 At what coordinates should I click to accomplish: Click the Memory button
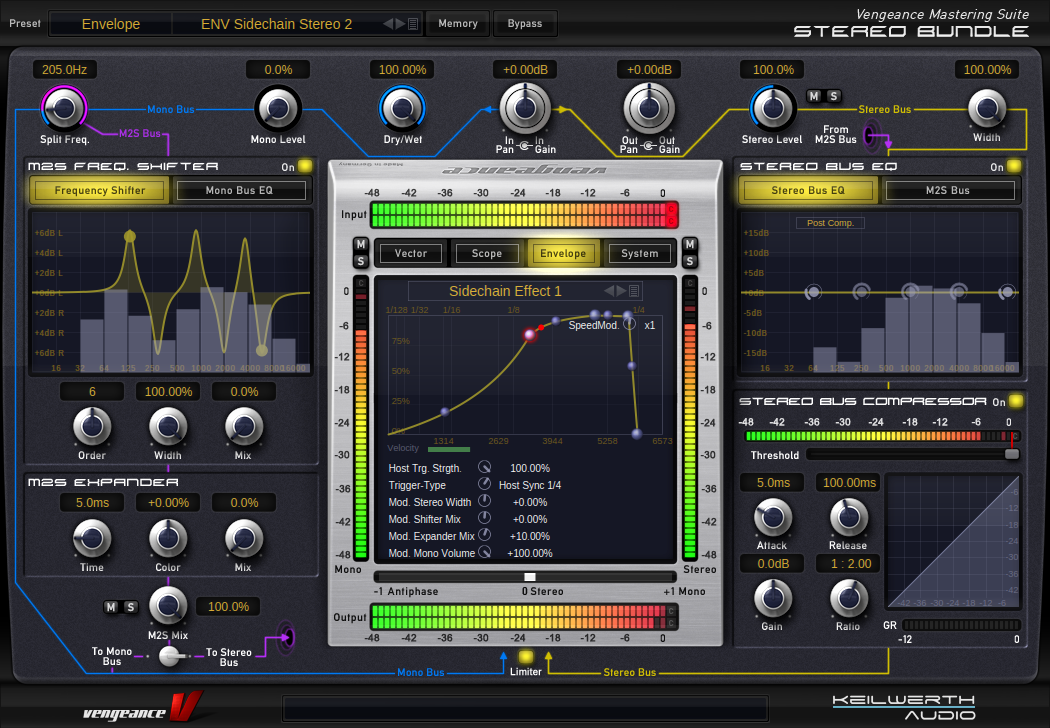458,23
